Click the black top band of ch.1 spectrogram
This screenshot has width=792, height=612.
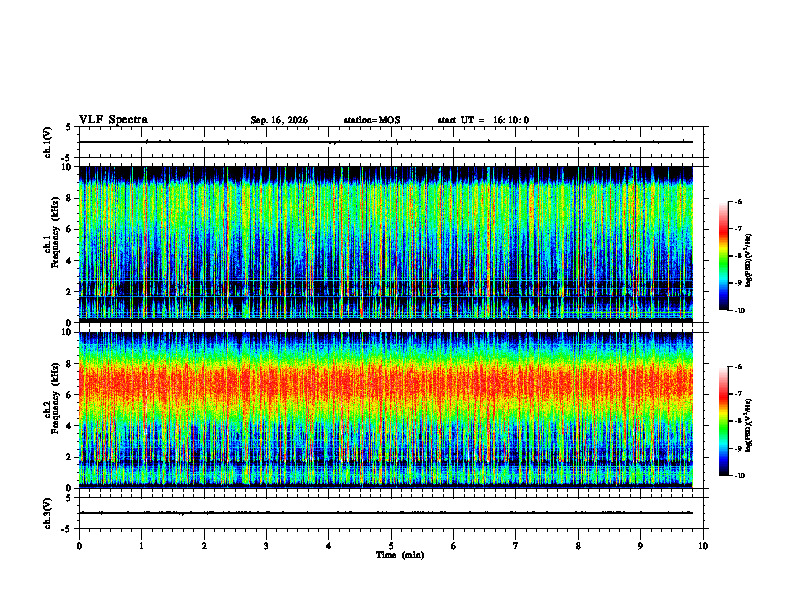[386, 173]
